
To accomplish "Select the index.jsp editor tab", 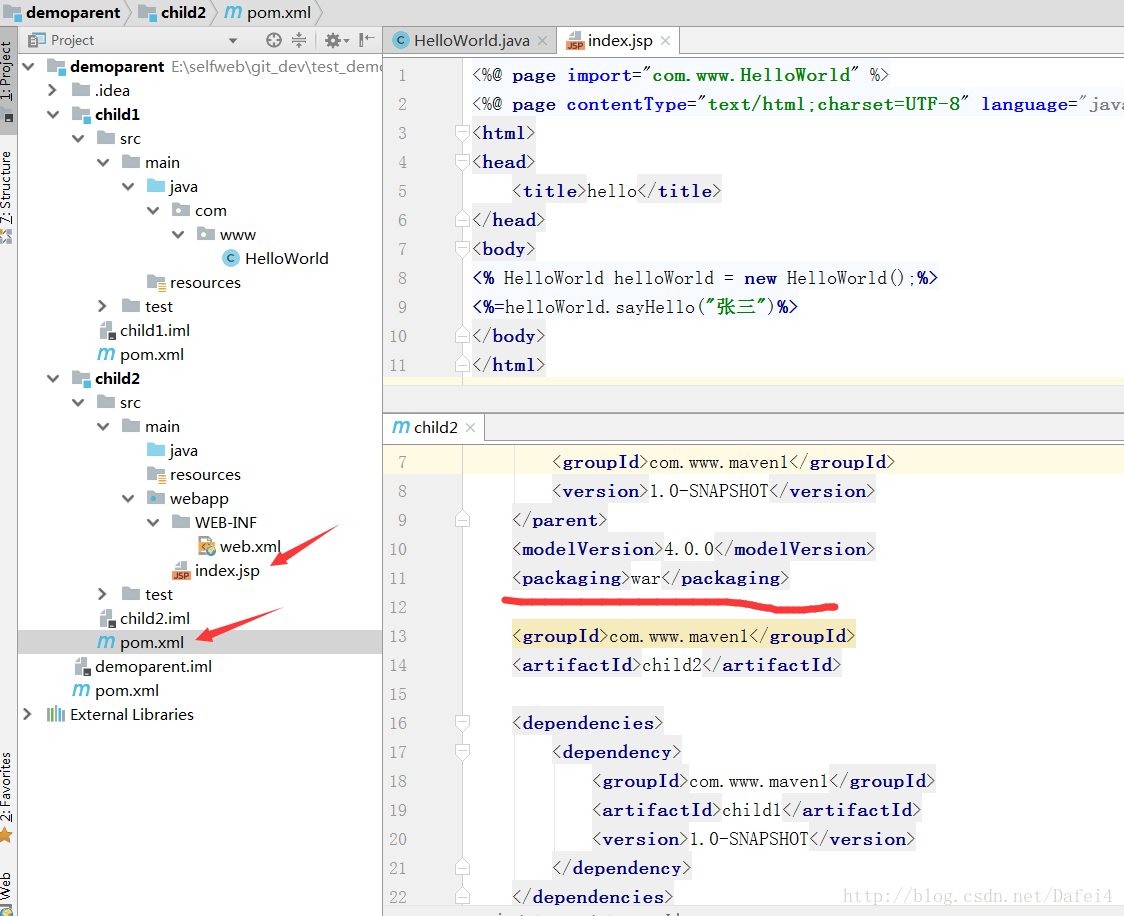I will (x=620, y=41).
